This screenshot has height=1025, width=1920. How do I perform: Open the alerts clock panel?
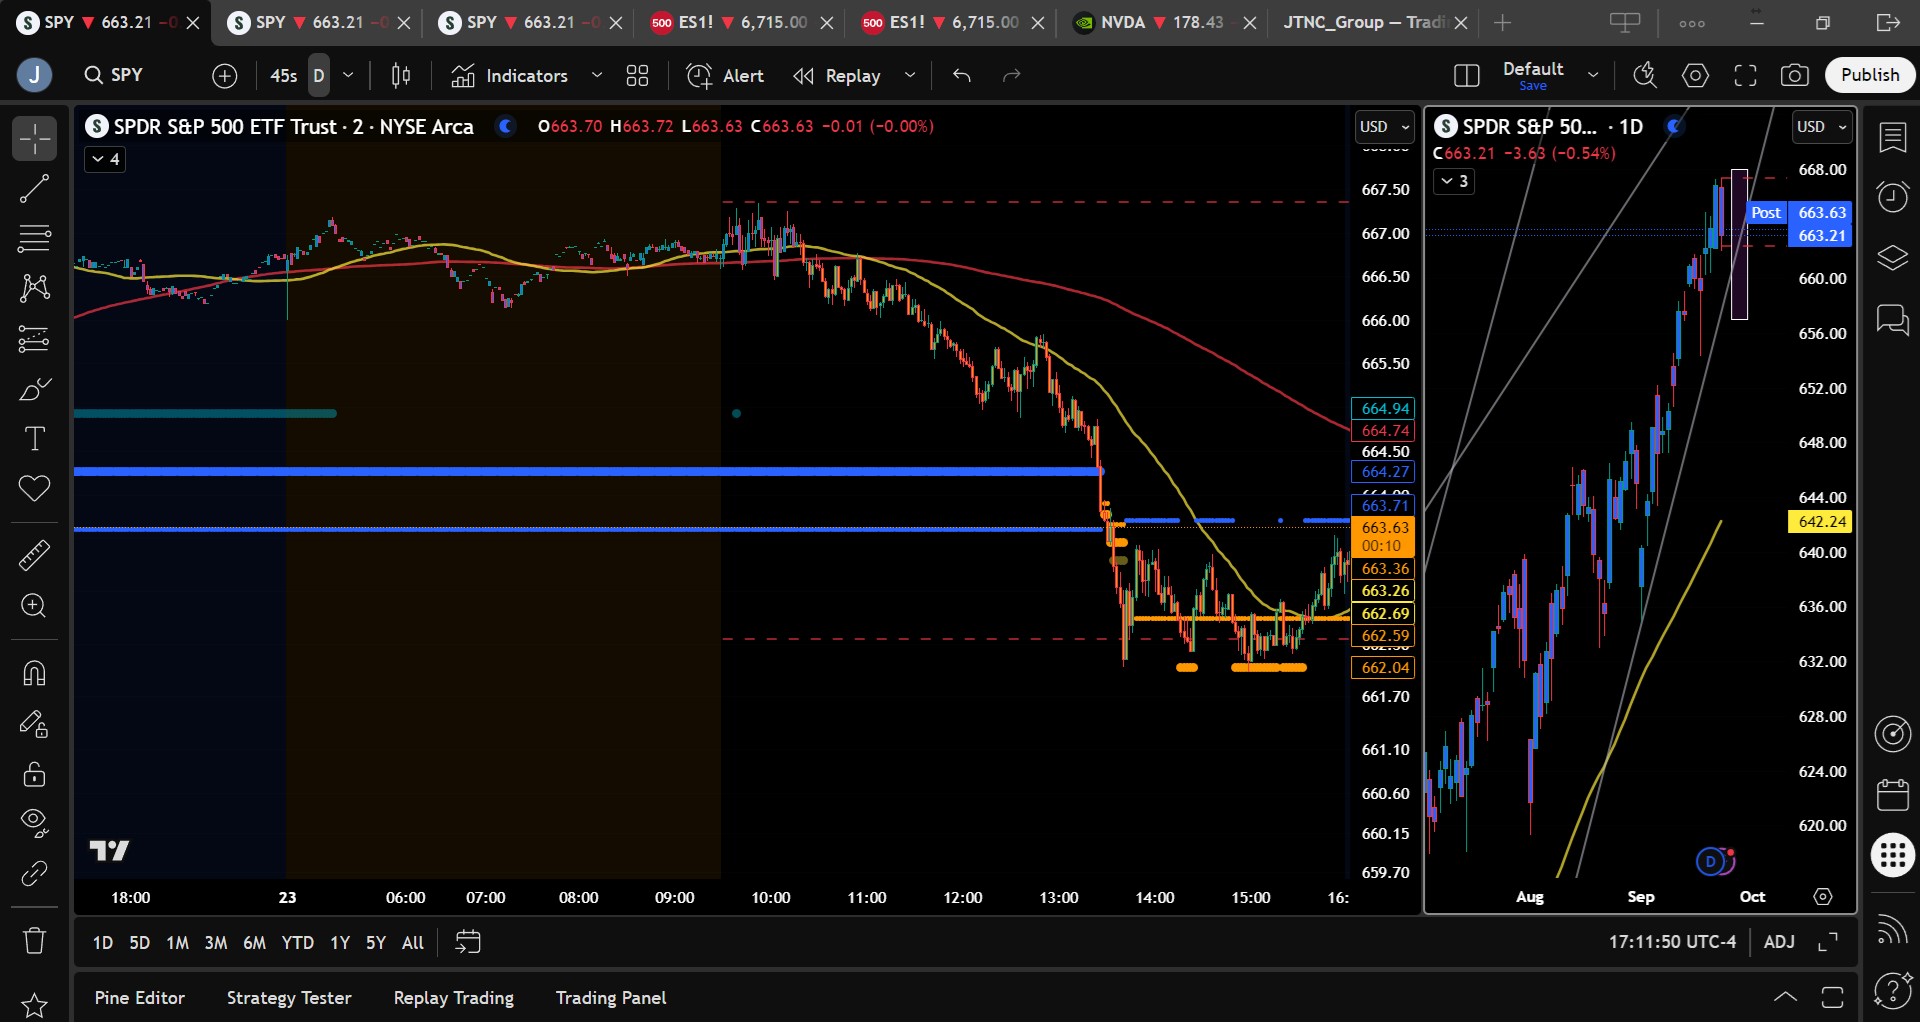1893,197
